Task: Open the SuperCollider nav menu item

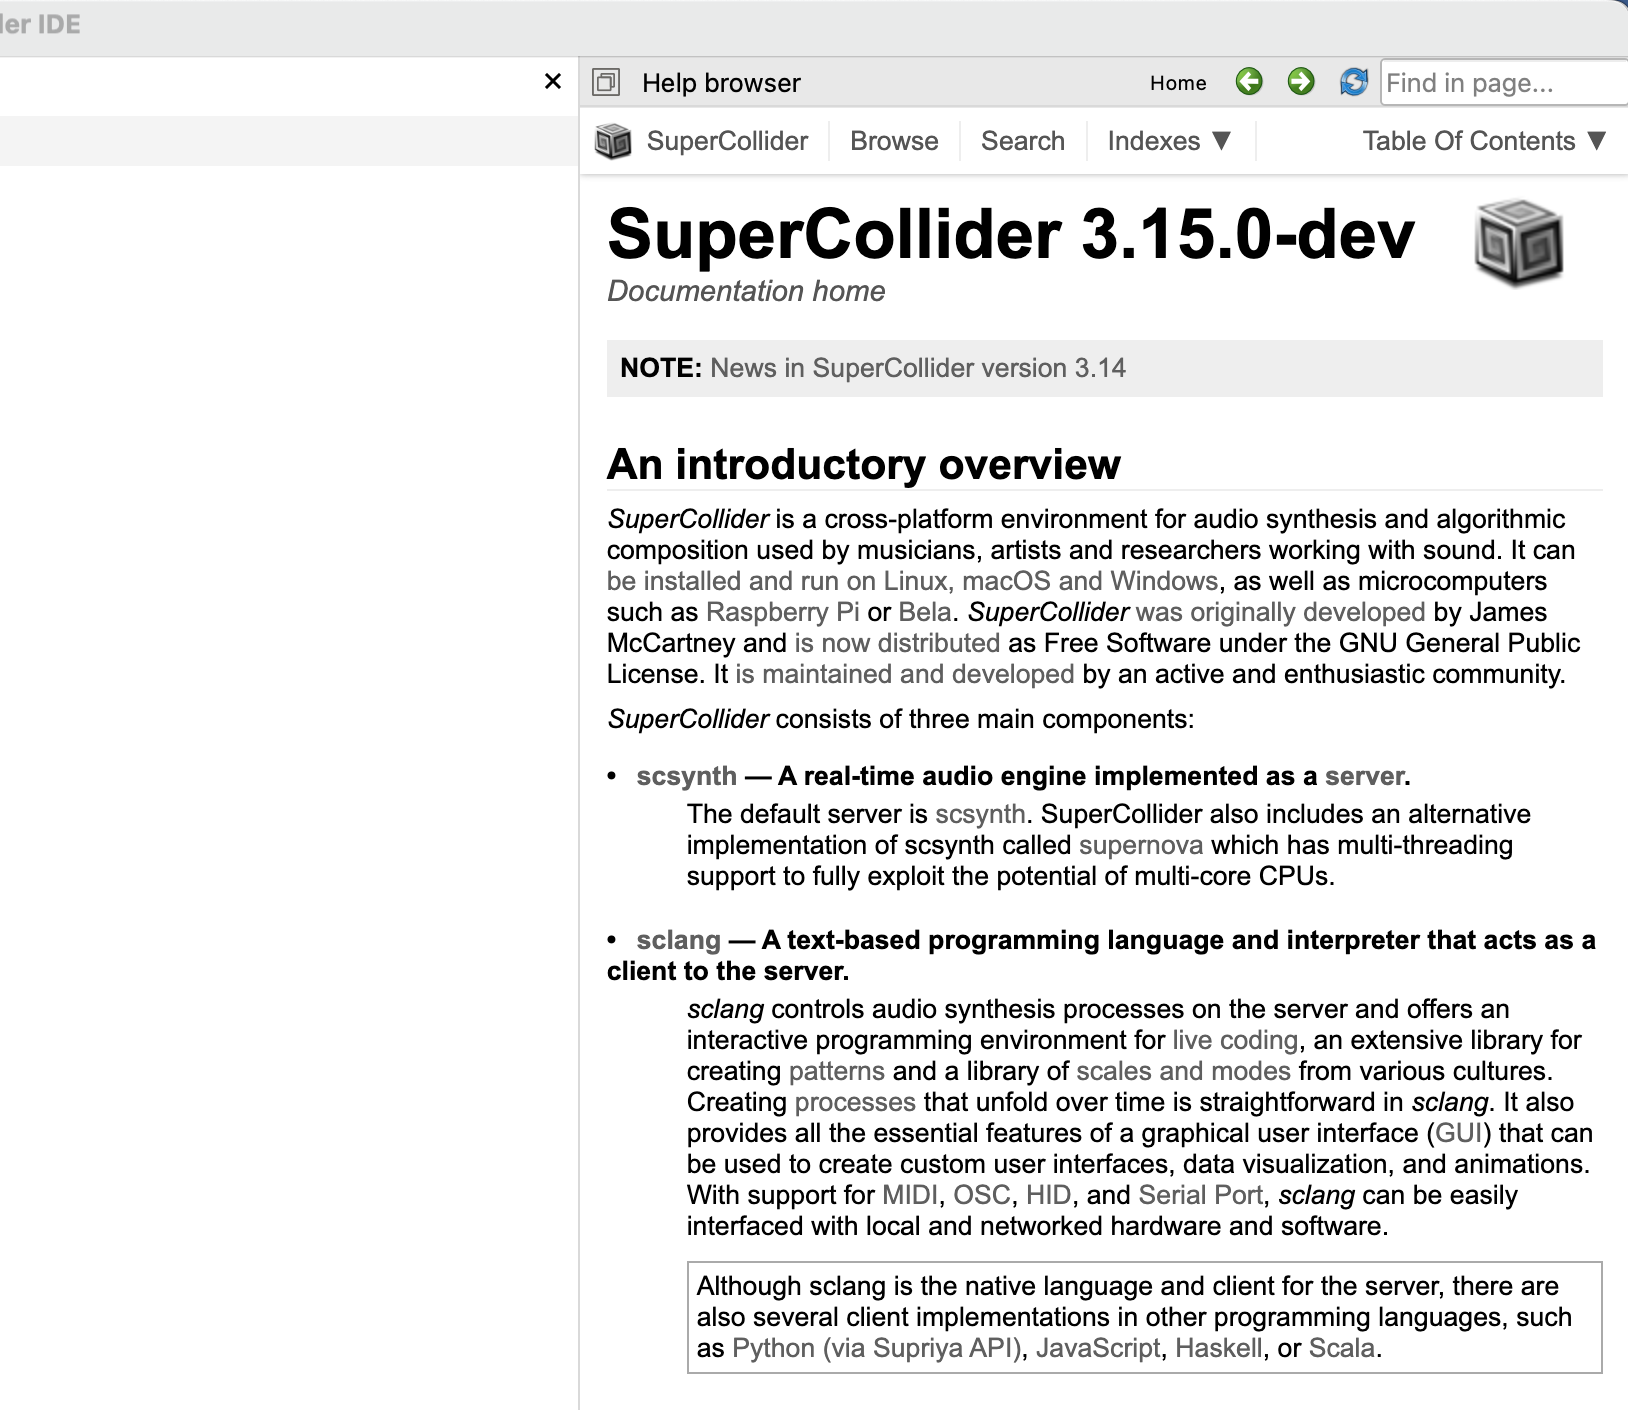Action: [x=727, y=141]
